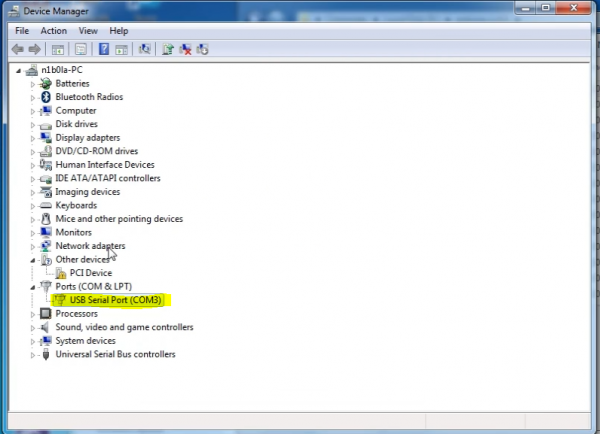Viewport: 600px width, 434px height.
Task: Open the Properties toolbar icon
Action: [x=81, y=49]
